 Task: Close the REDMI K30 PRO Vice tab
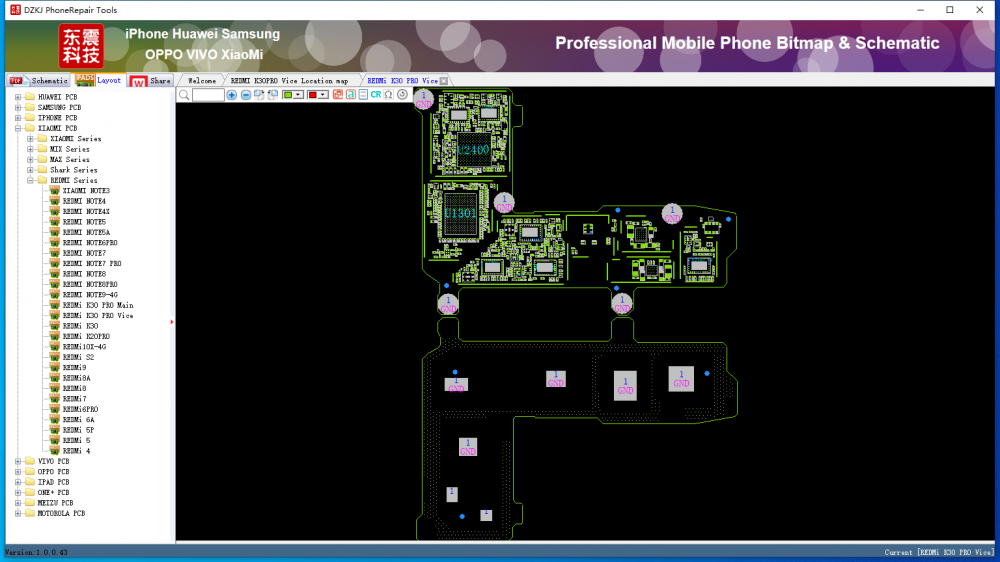tap(444, 80)
